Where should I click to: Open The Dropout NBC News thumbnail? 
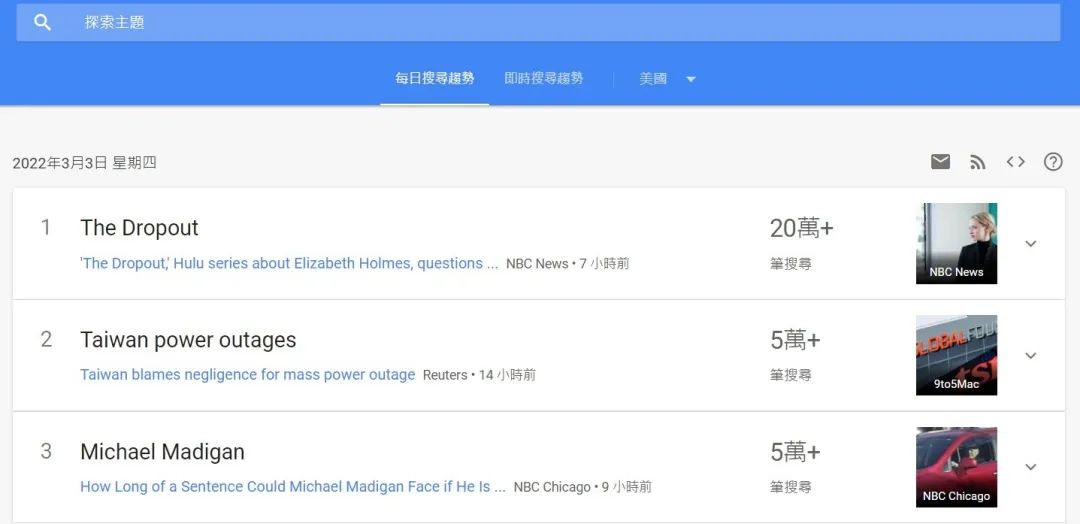(956, 243)
